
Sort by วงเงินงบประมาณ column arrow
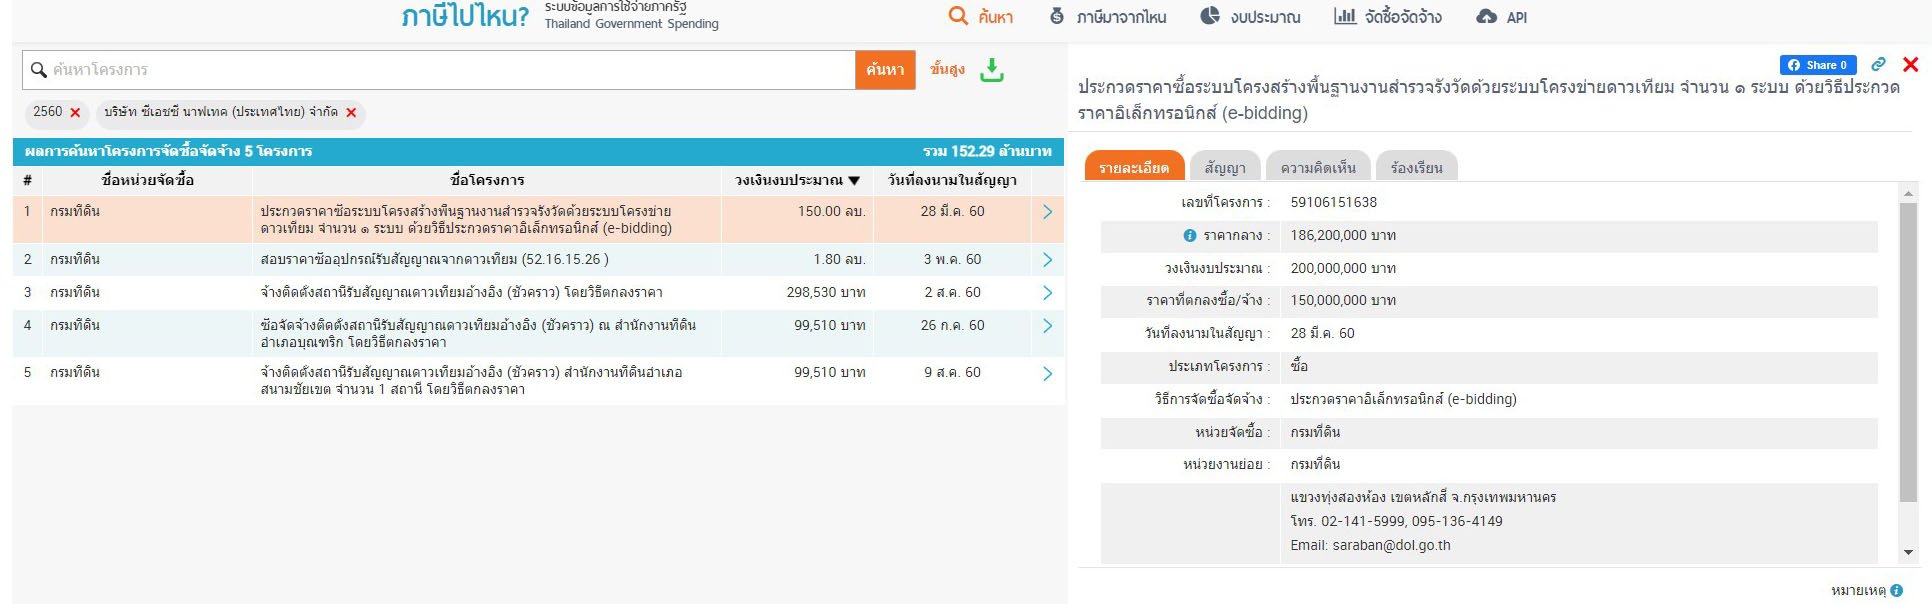point(854,181)
